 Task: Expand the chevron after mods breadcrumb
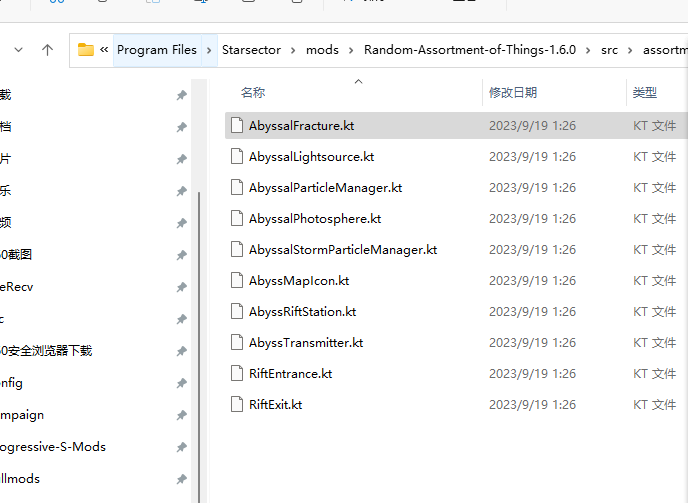[x=351, y=50]
